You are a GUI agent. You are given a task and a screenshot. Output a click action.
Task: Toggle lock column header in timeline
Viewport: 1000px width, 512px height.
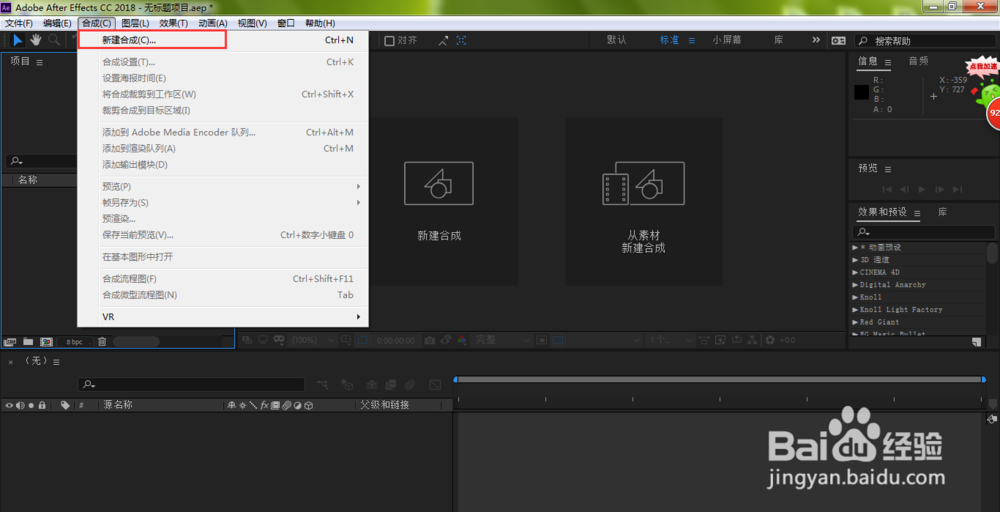pyautogui.click(x=41, y=405)
